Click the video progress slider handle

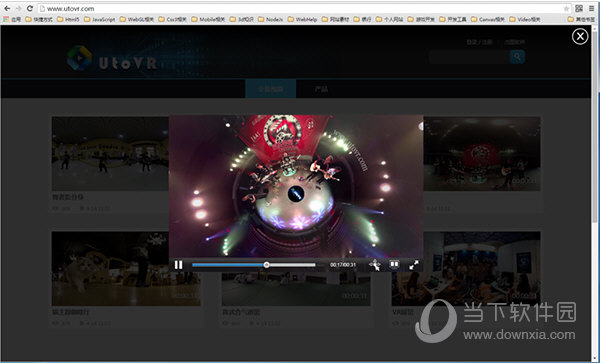pos(266,265)
